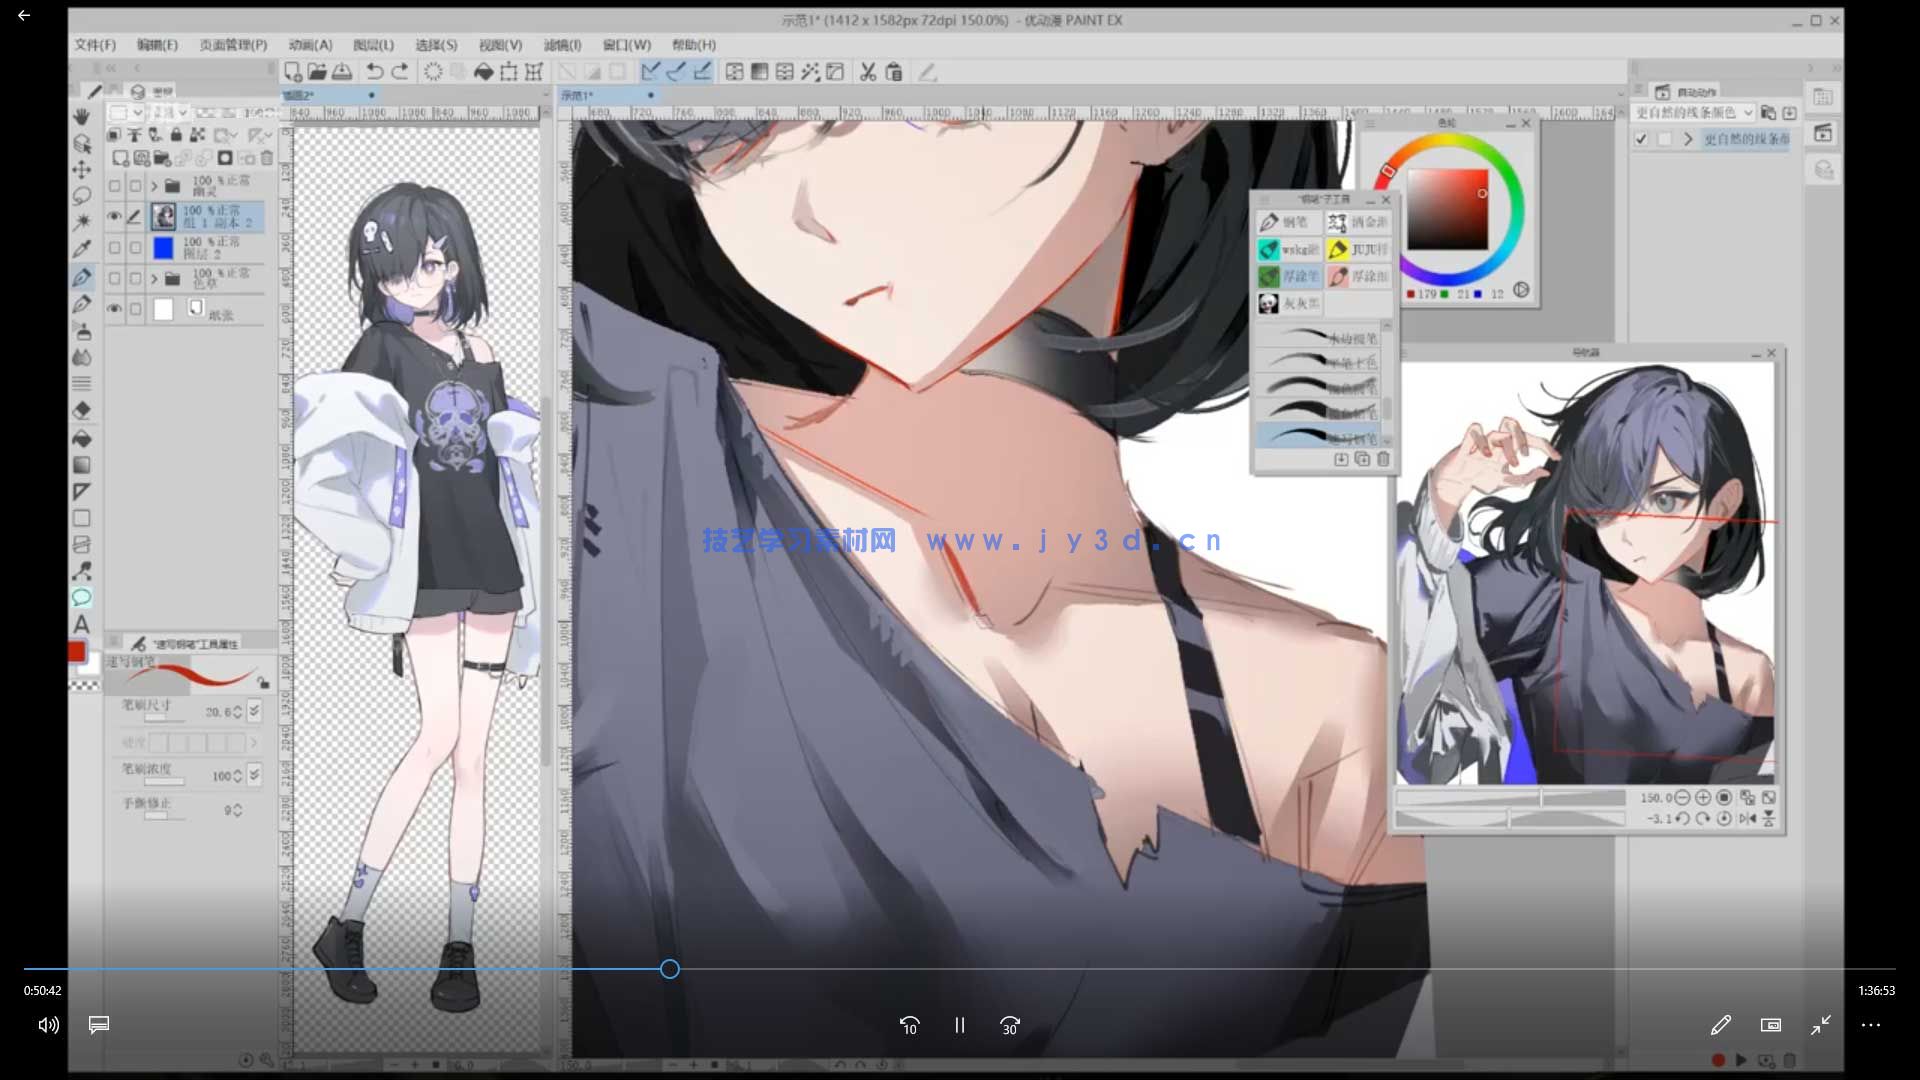Open the 文件(F) menu
This screenshot has height=1080, width=1920.
coord(95,45)
